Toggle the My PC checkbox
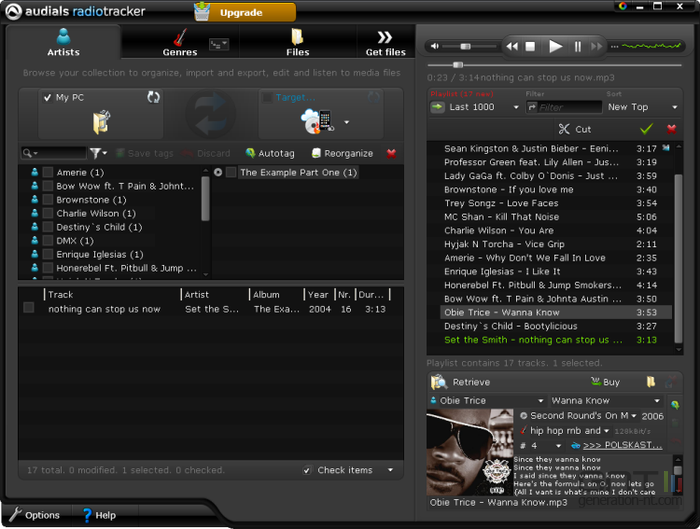This screenshot has height=529, width=700. point(47,97)
